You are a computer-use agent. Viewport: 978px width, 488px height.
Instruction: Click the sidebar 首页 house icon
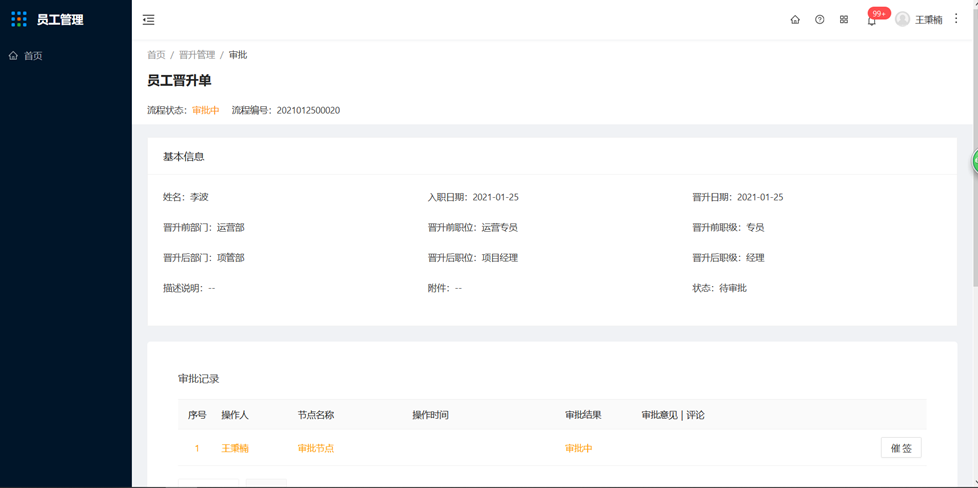(13, 56)
